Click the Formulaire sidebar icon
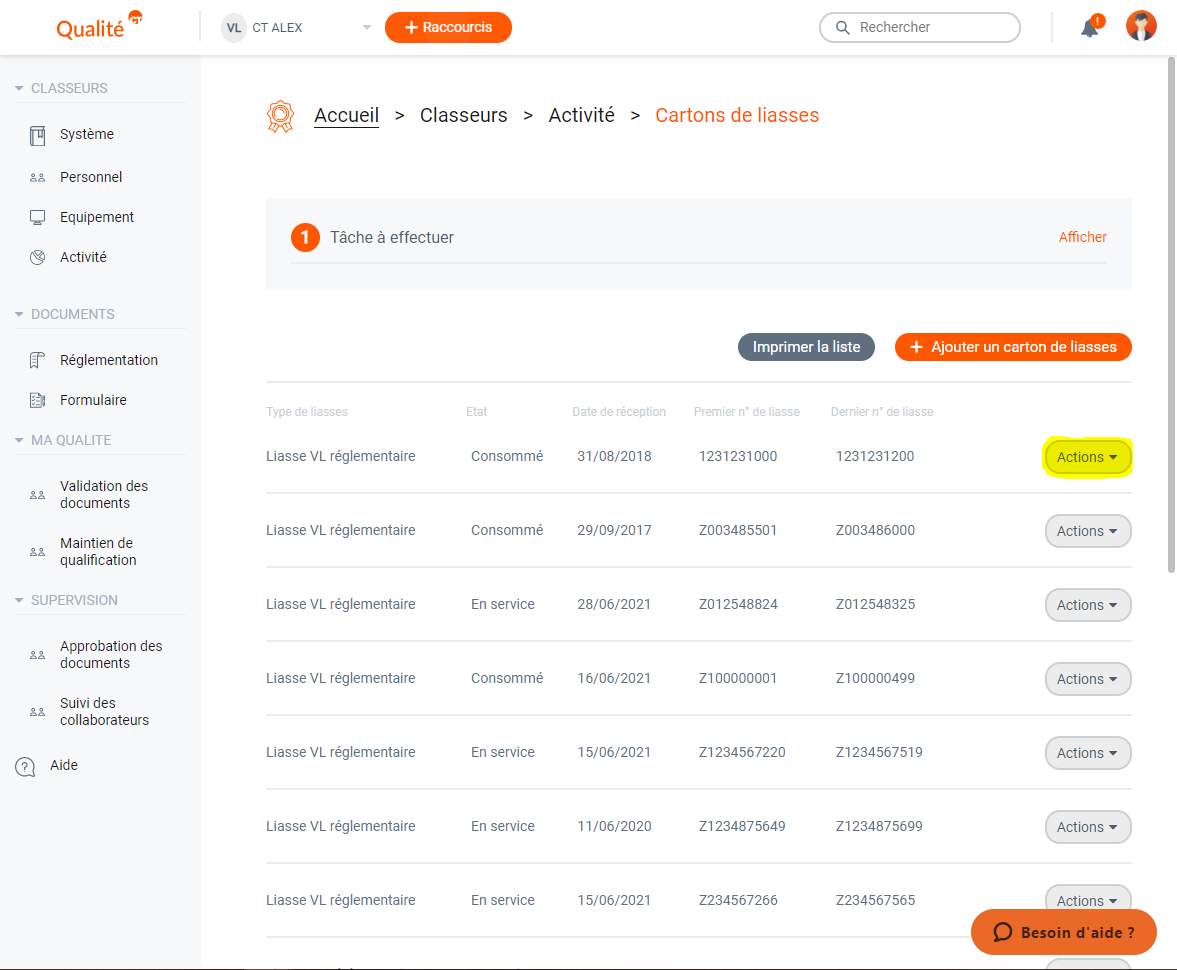1177x970 pixels. (x=38, y=400)
